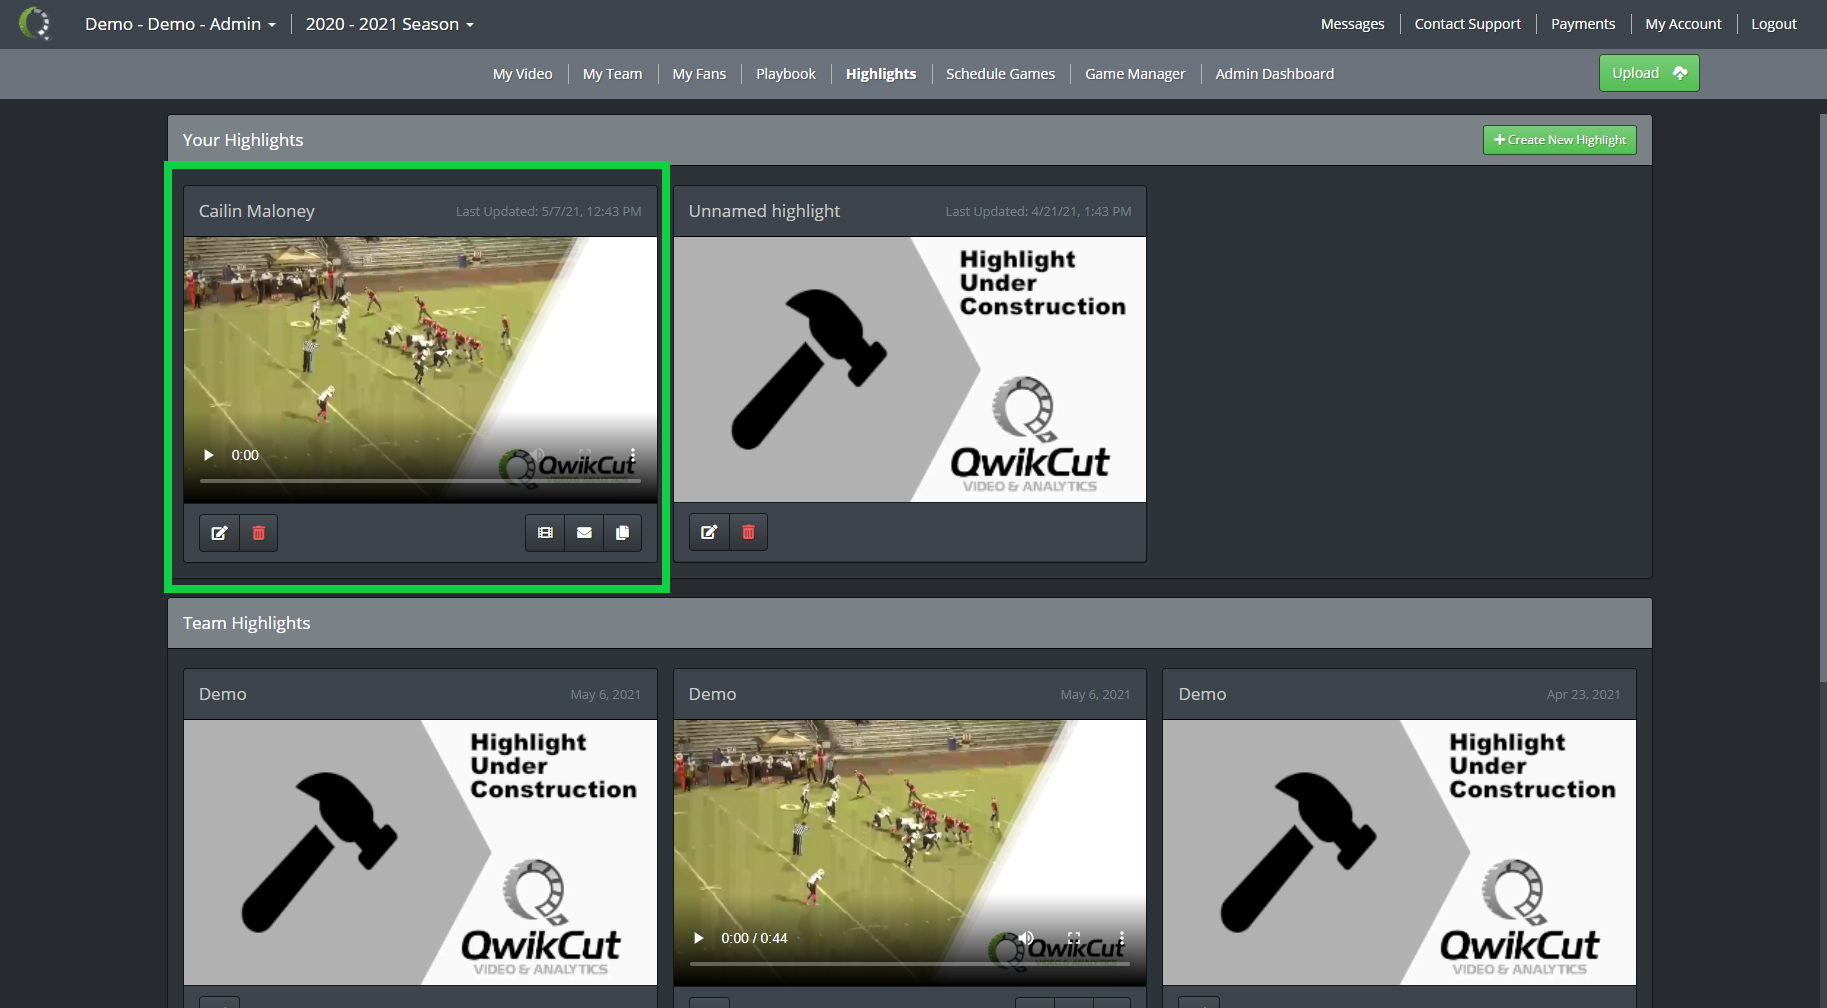The height and width of the screenshot is (1008, 1827).
Task: Delete the Cailin Maloney highlight
Action: 258,532
